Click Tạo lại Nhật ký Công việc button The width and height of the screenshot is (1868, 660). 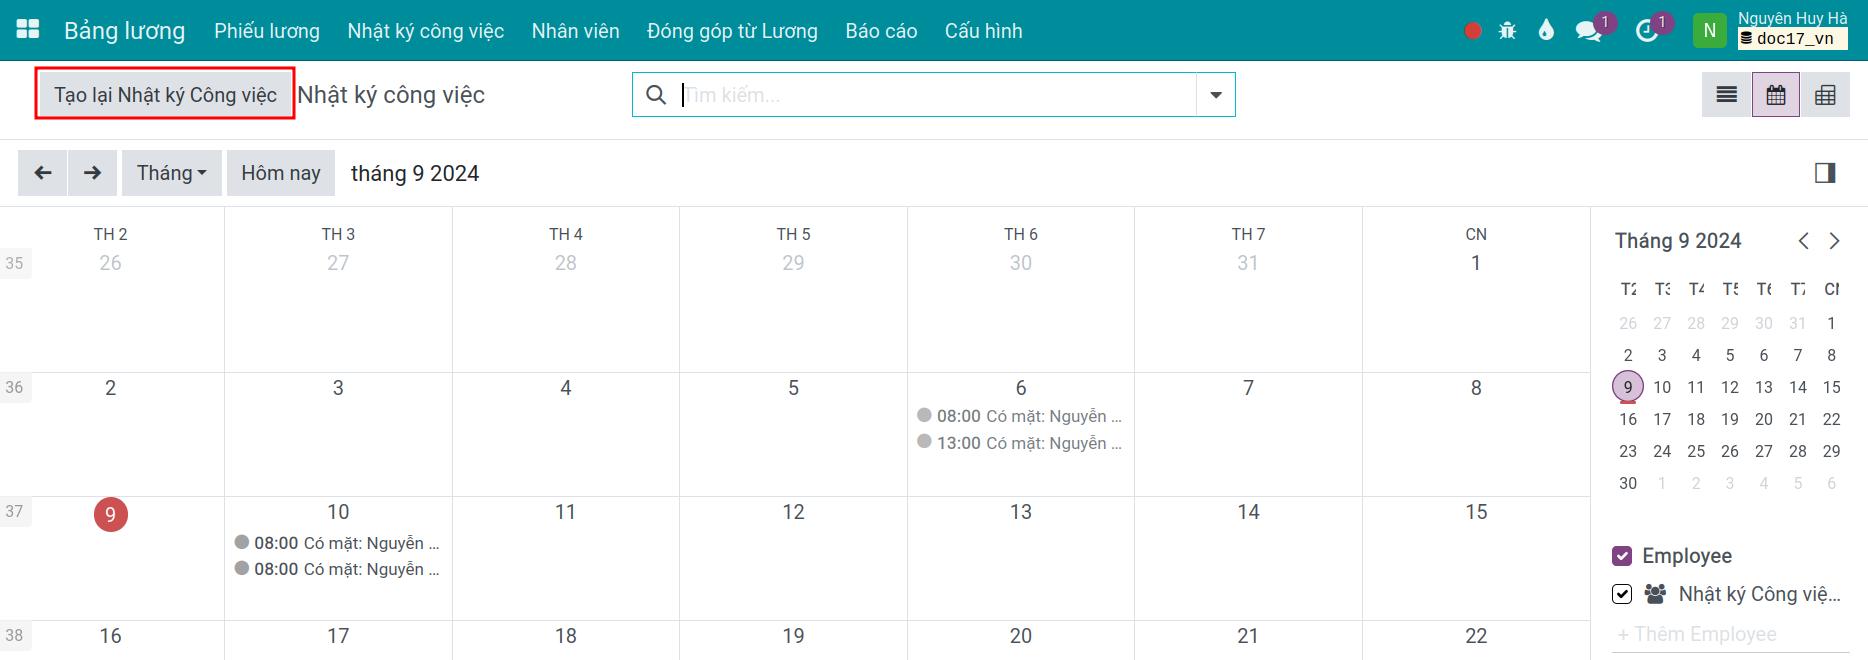tap(165, 95)
